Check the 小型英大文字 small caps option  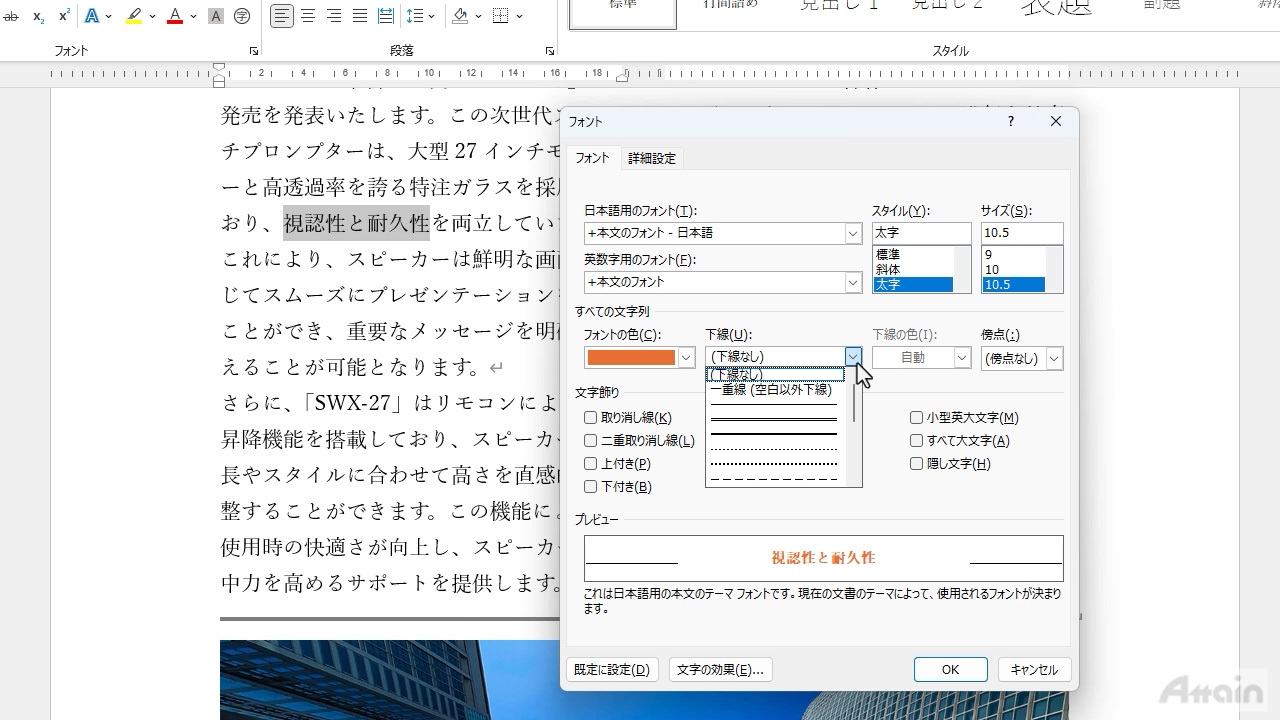(916, 418)
